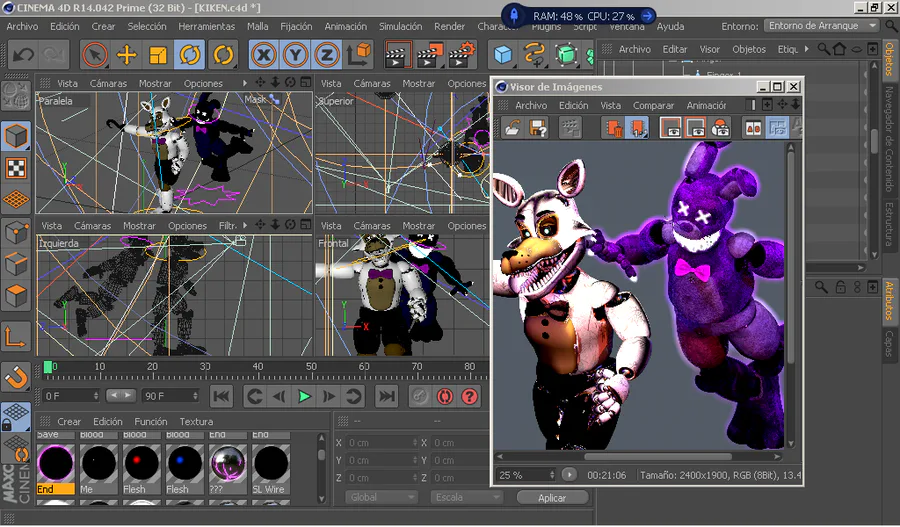The image size is (900, 527).
Task: Toggle X axis lock
Action: (263, 55)
